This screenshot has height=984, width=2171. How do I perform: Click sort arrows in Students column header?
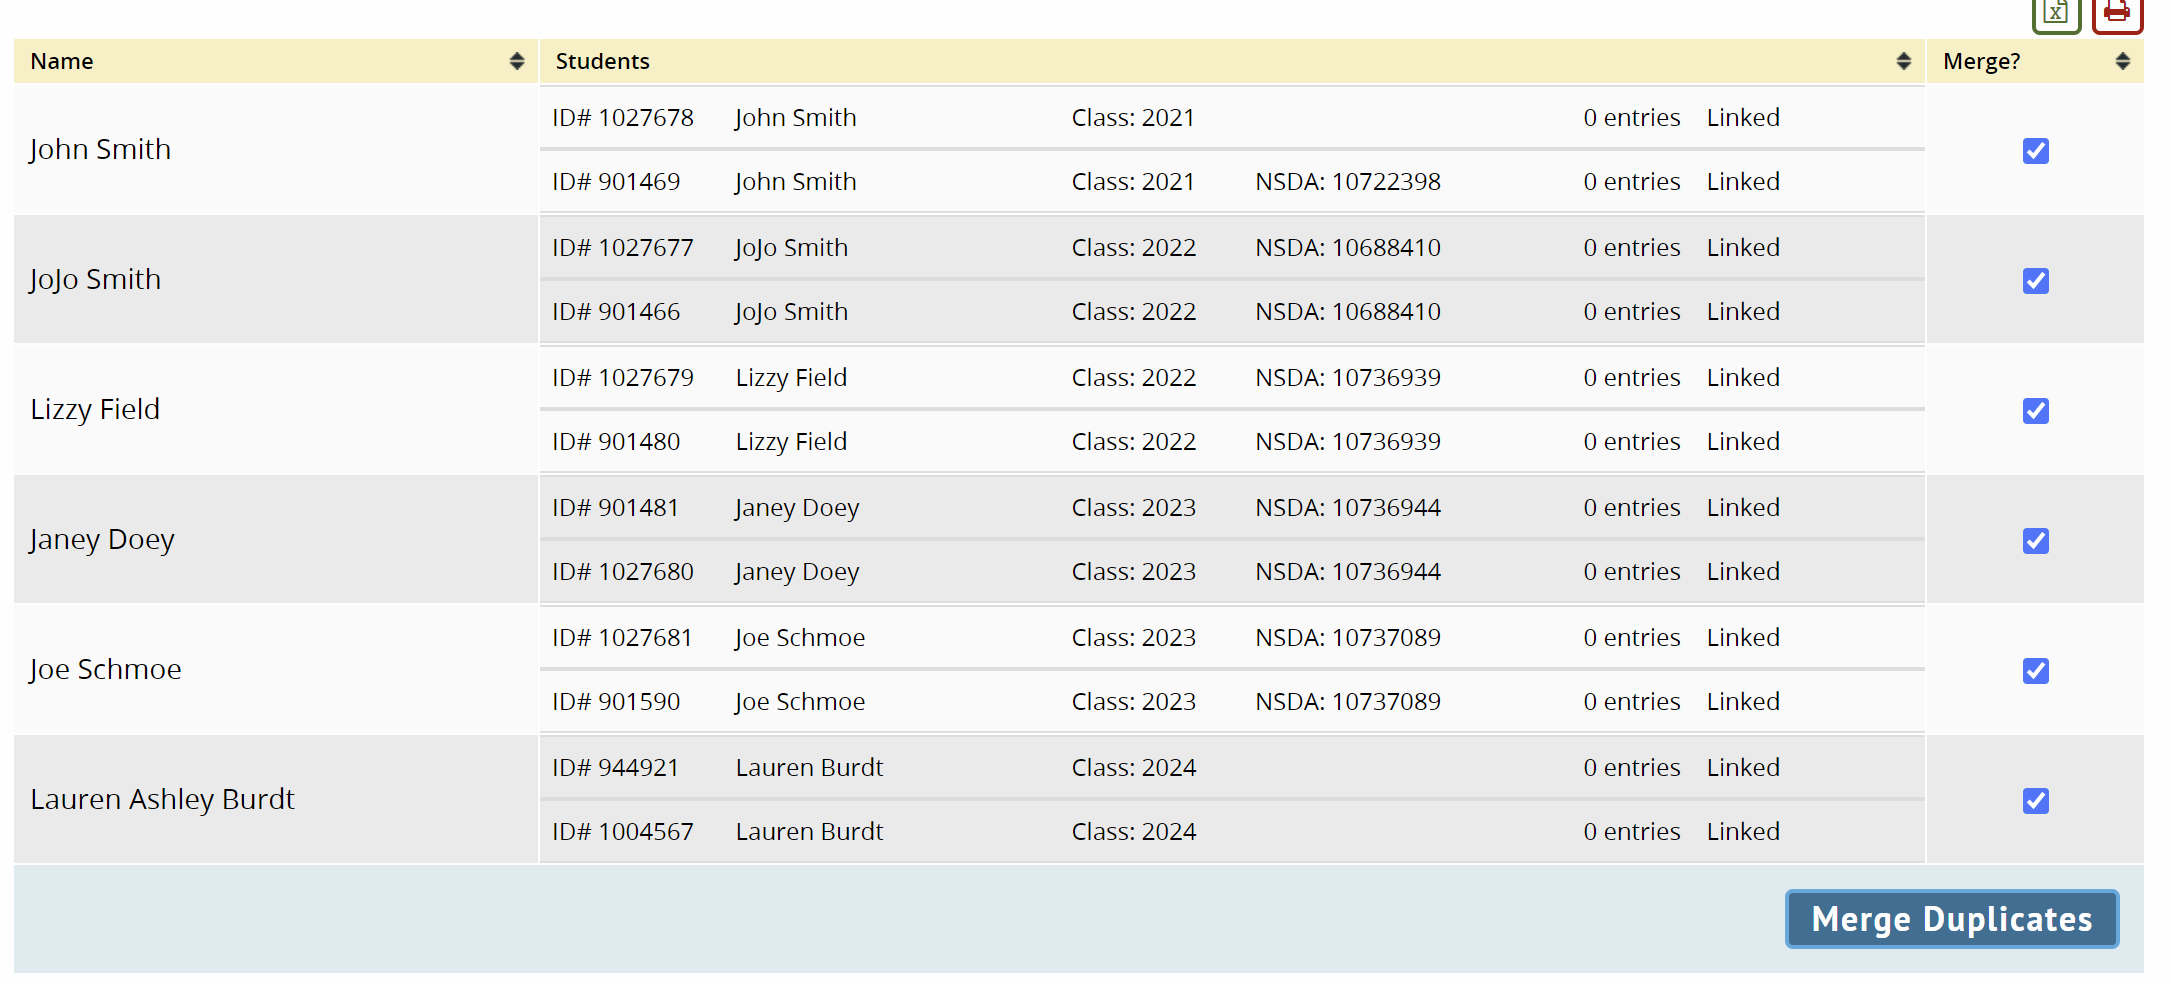[1903, 61]
